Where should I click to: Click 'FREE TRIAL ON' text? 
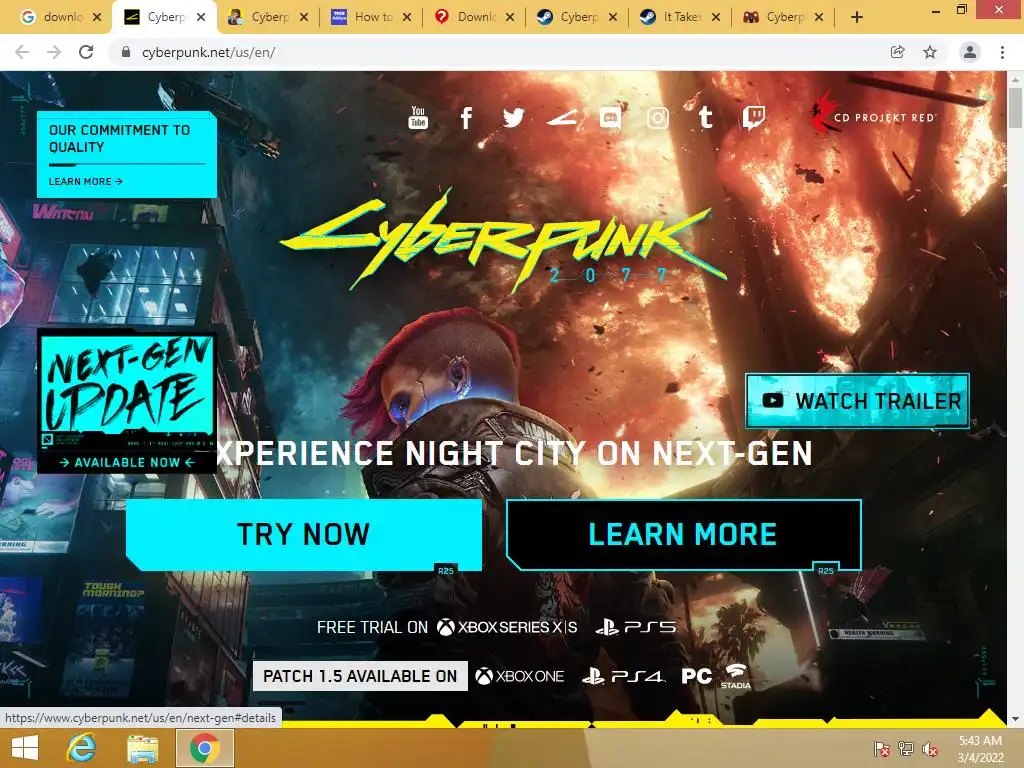click(372, 628)
